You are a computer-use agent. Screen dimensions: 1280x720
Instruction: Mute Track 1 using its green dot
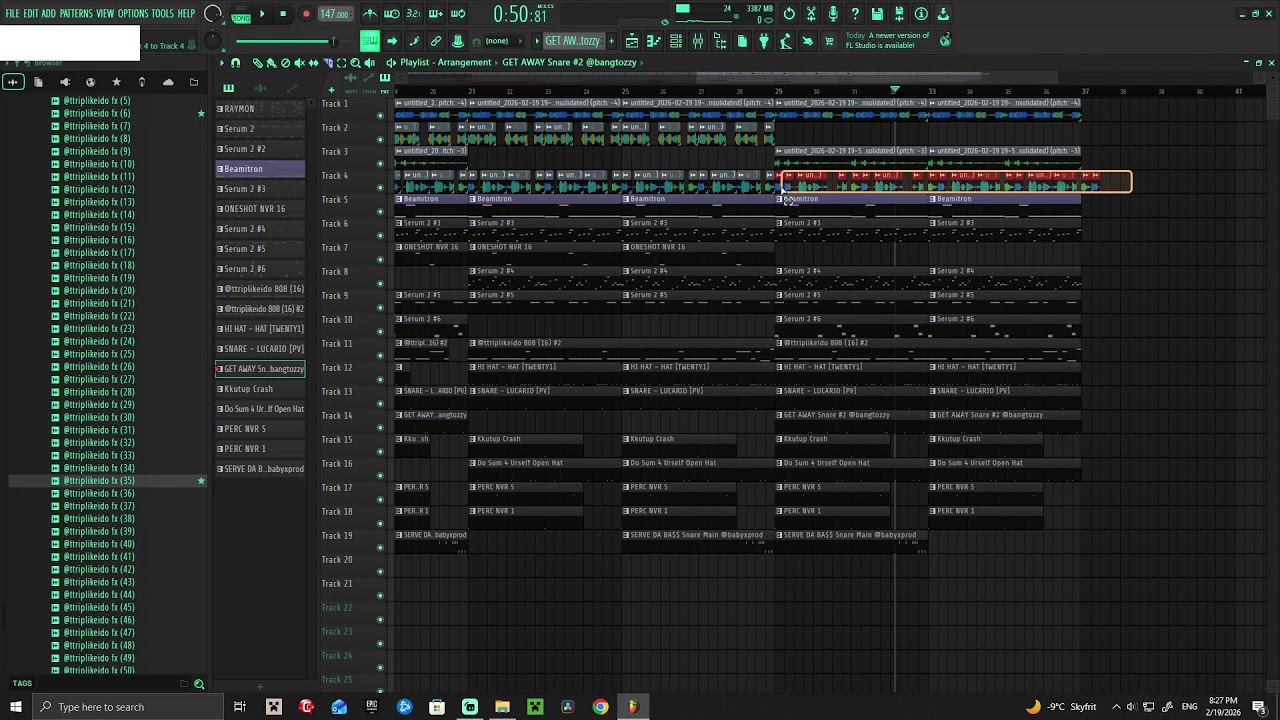click(x=380, y=115)
